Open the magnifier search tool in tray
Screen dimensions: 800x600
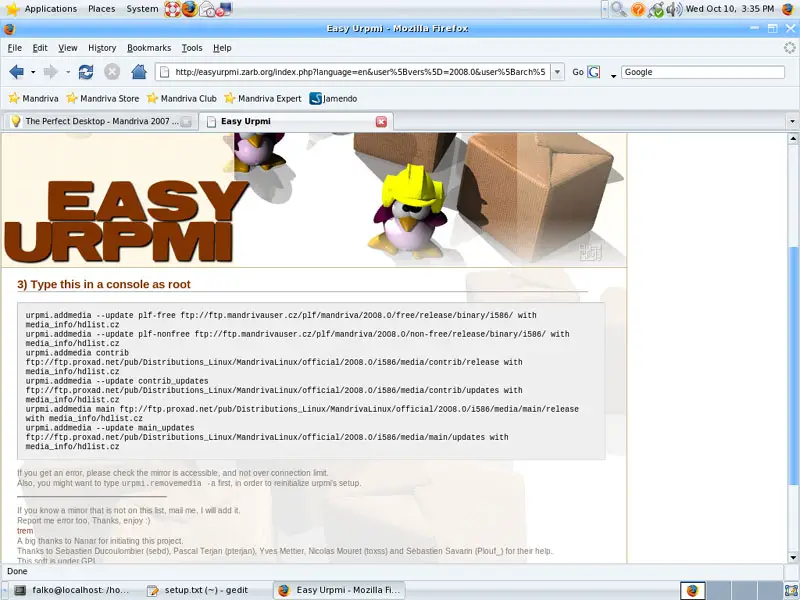pos(618,9)
